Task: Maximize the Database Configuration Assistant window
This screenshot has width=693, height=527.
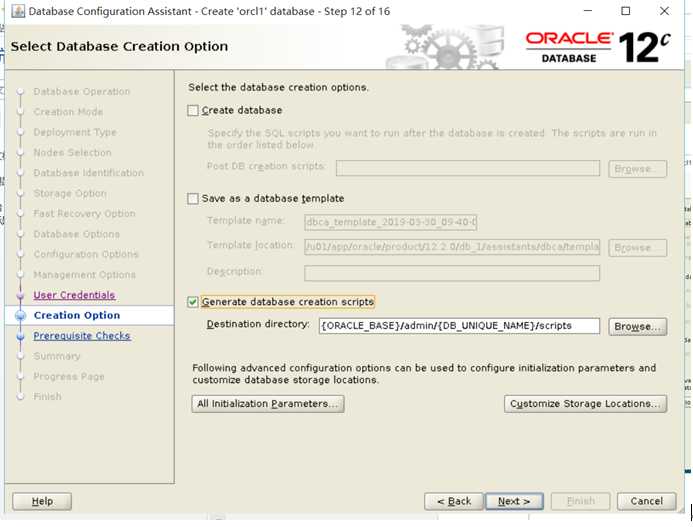Action: (626, 11)
